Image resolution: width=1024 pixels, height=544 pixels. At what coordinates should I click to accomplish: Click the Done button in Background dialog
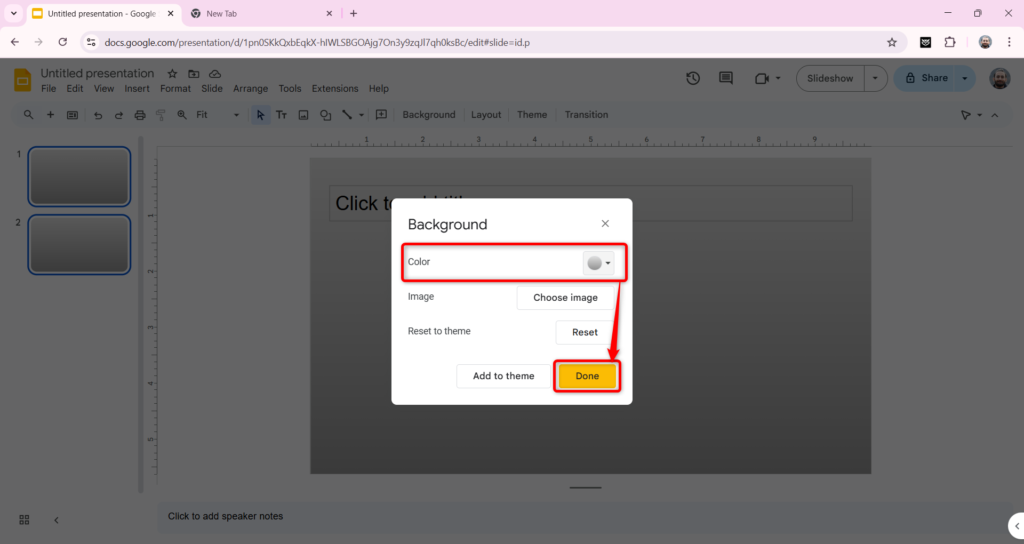point(587,376)
